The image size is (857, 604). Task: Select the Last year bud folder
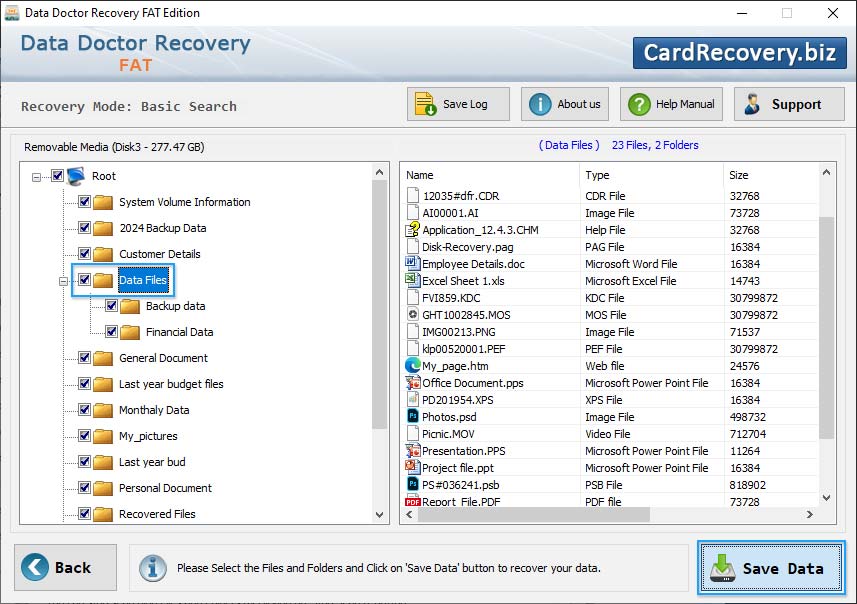(x=152, y=462)
